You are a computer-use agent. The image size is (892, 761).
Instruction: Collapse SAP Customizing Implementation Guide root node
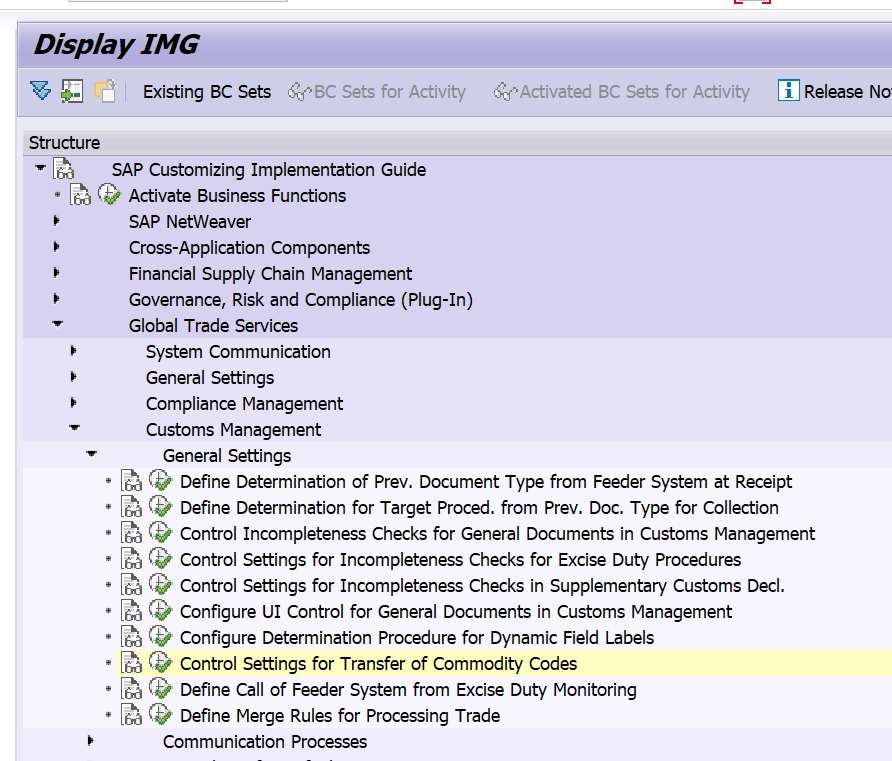[40, 168]
